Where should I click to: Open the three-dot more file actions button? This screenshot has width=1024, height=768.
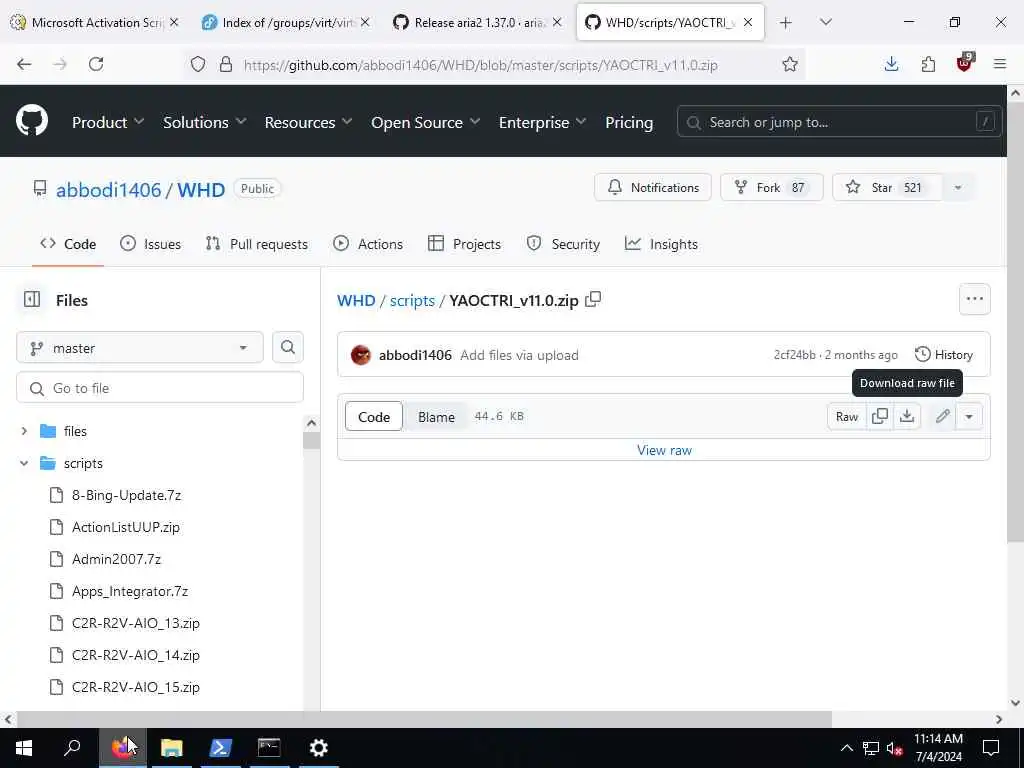974,299
